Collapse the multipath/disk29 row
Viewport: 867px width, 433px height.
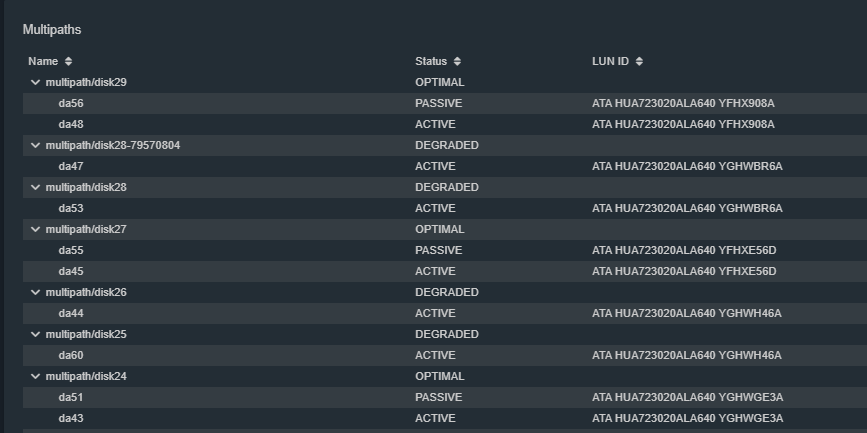coord(35,82)
